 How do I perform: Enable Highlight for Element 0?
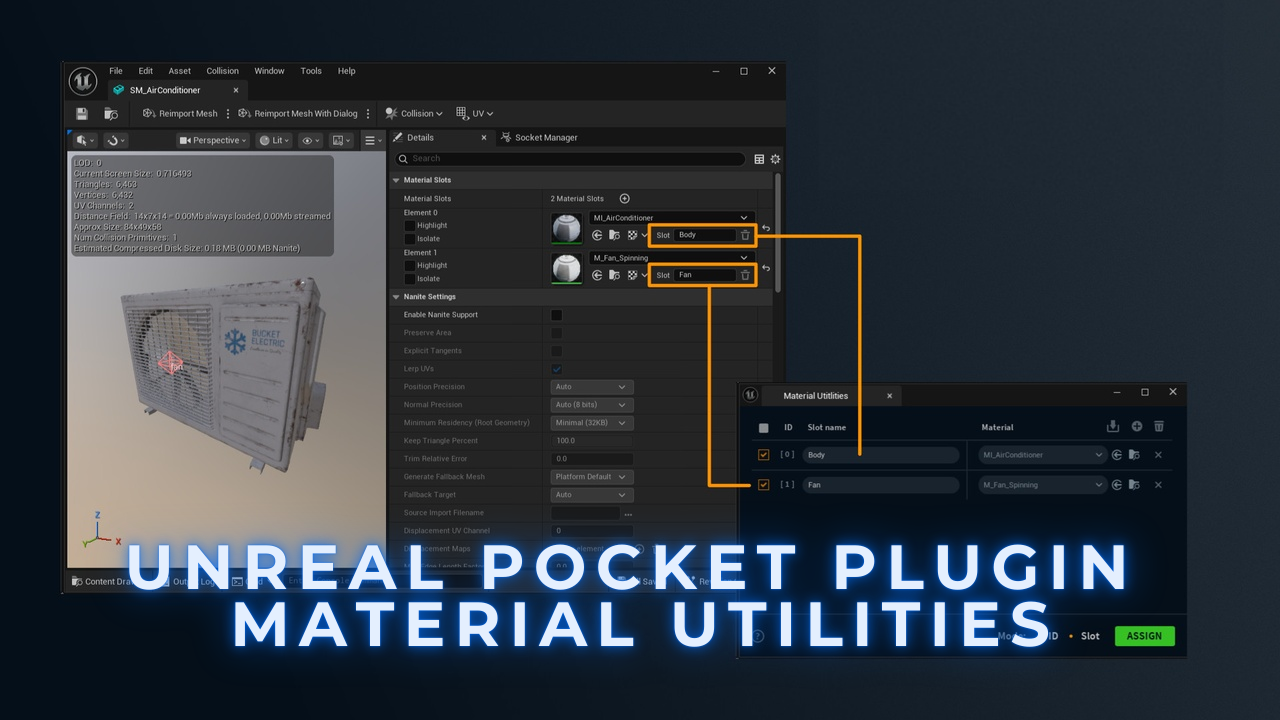point(409,226)
